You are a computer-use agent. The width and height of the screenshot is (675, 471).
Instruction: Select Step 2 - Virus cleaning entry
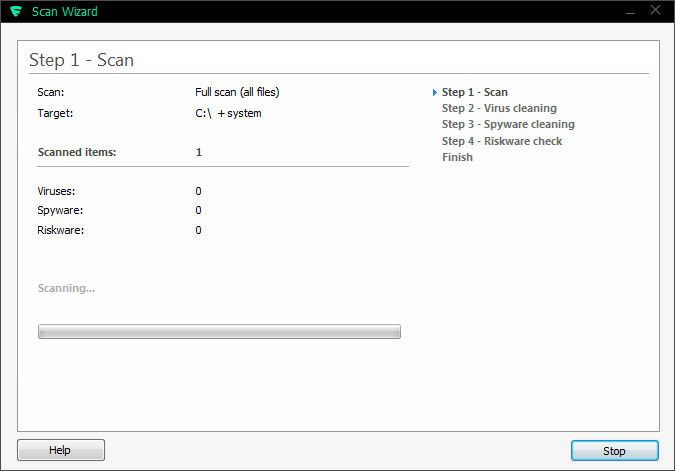point(499,108)
